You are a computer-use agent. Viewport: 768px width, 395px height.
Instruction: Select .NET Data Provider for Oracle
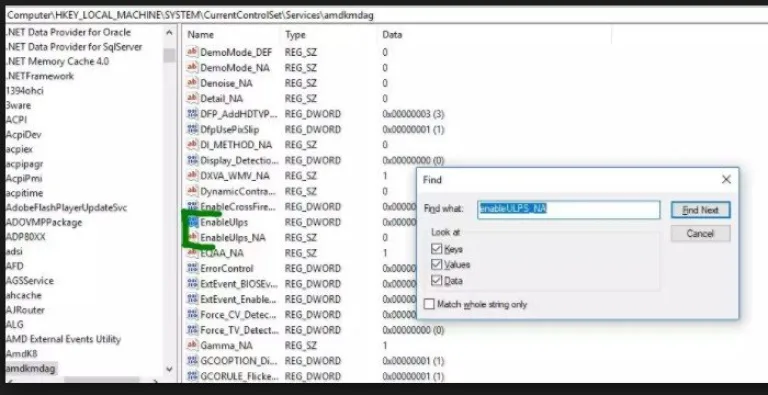[68, 32]
